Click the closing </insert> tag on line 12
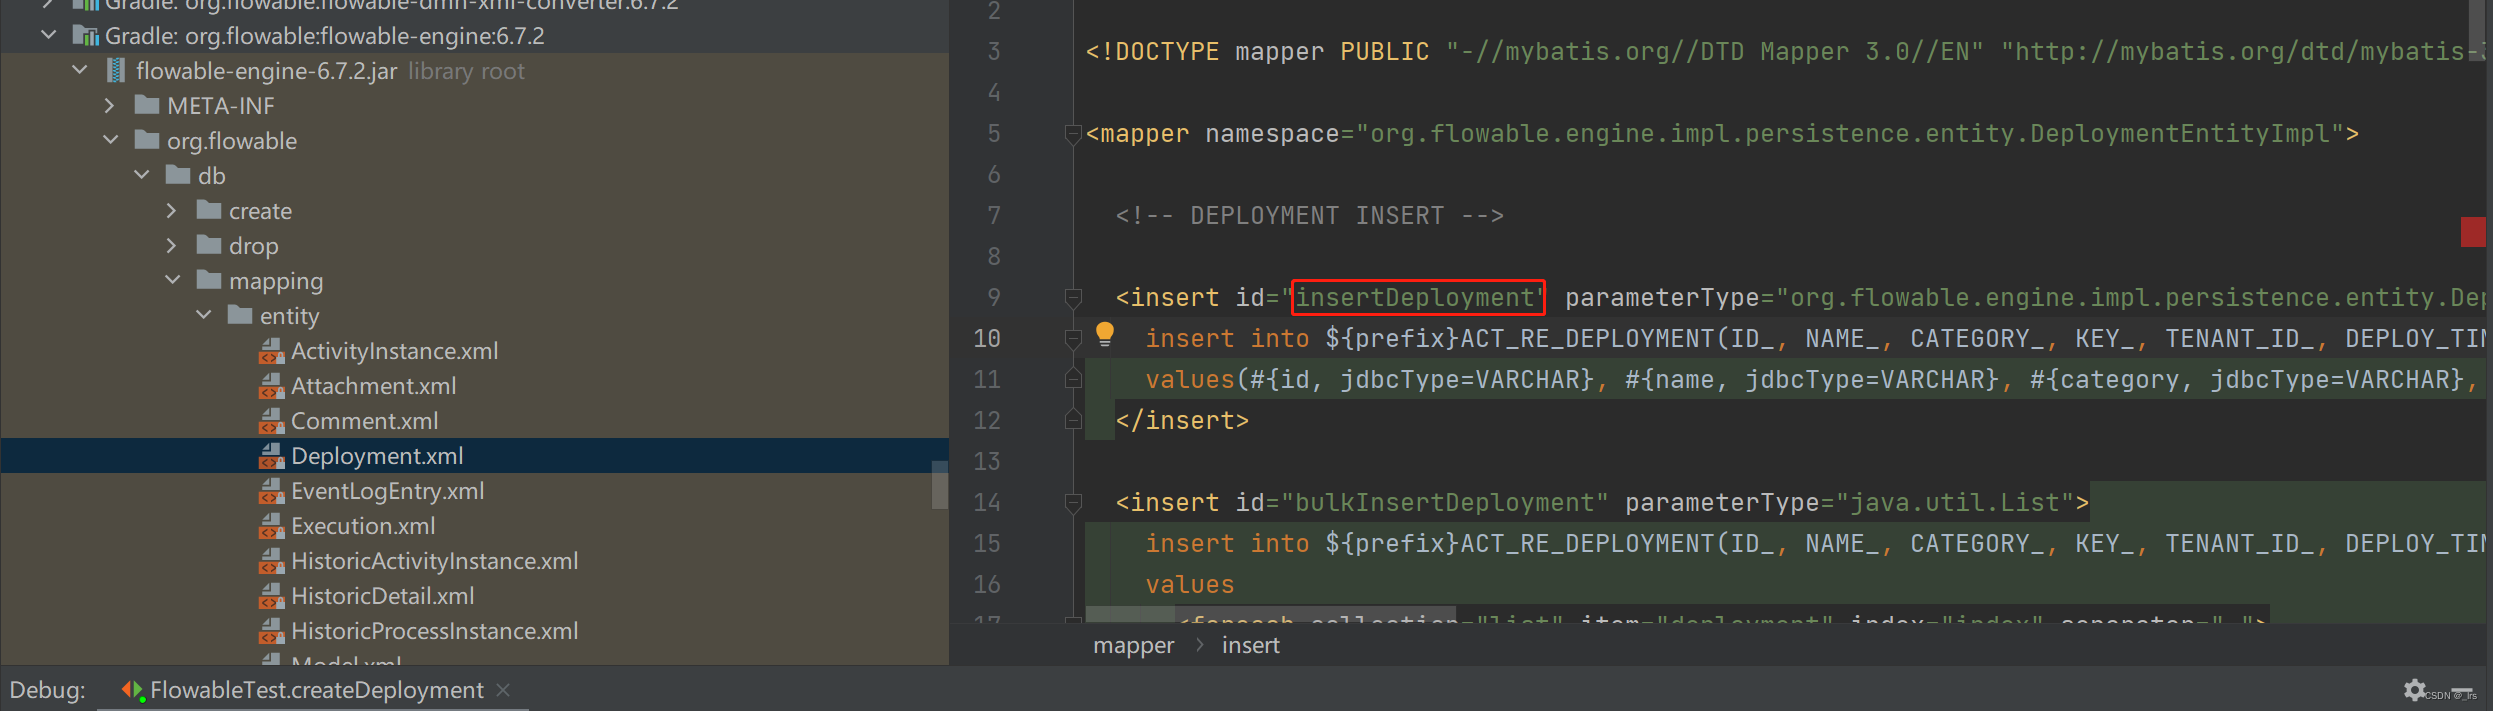Image resolution: width=2493 pixels, height=711 pixels. click(1182, 421)
